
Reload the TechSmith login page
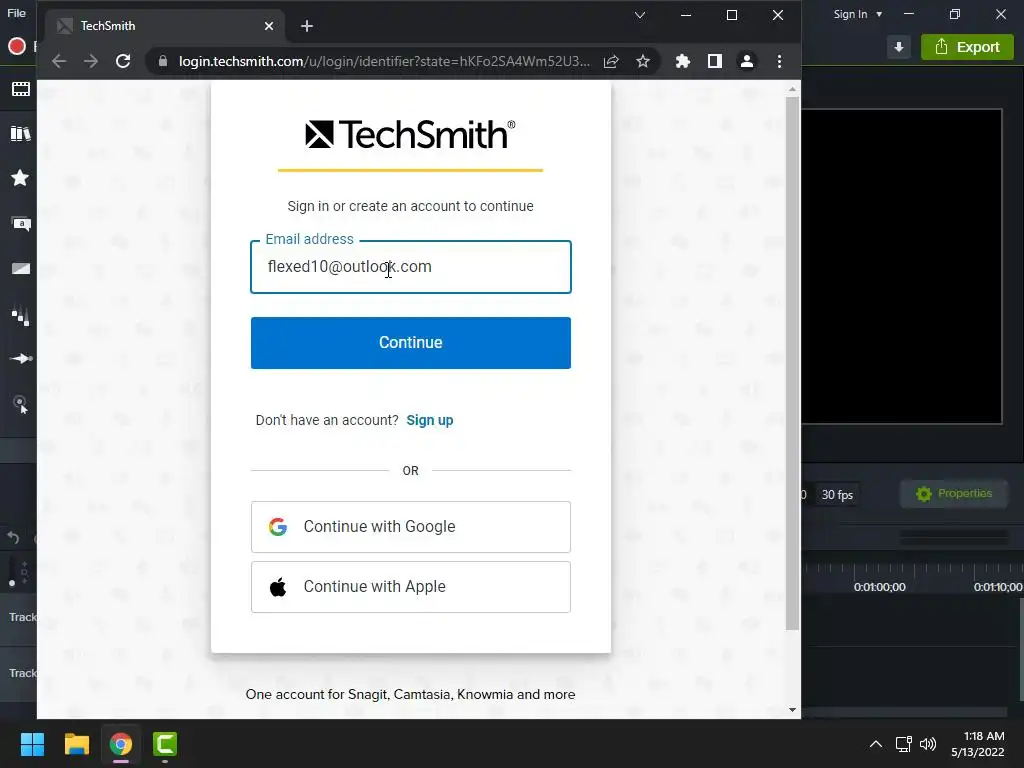coord(123,61)
